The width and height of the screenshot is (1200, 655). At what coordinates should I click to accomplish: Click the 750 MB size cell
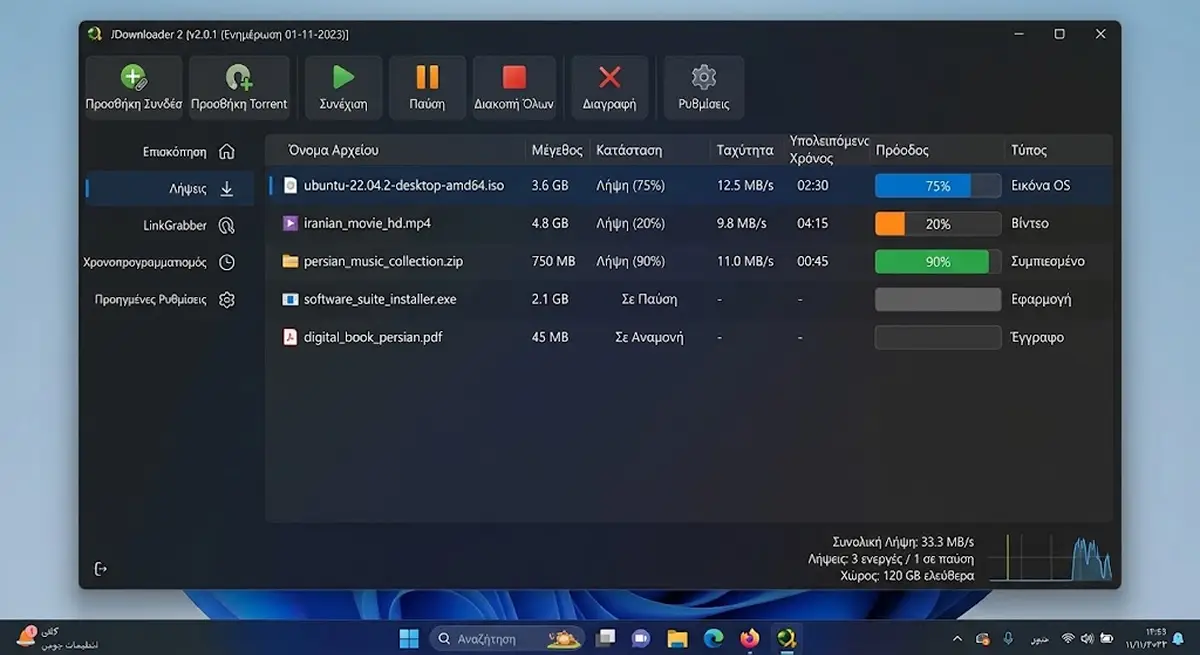tap(553, 261)
